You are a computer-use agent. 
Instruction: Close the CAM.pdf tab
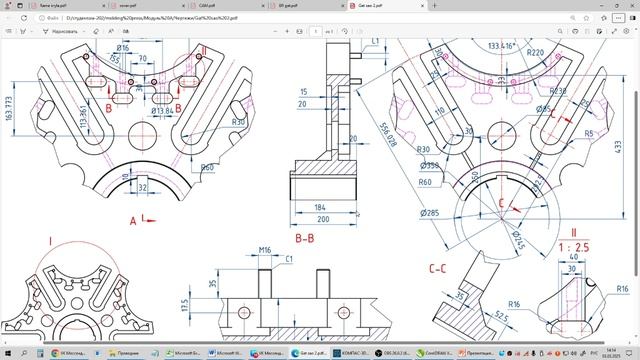point(263,6)
